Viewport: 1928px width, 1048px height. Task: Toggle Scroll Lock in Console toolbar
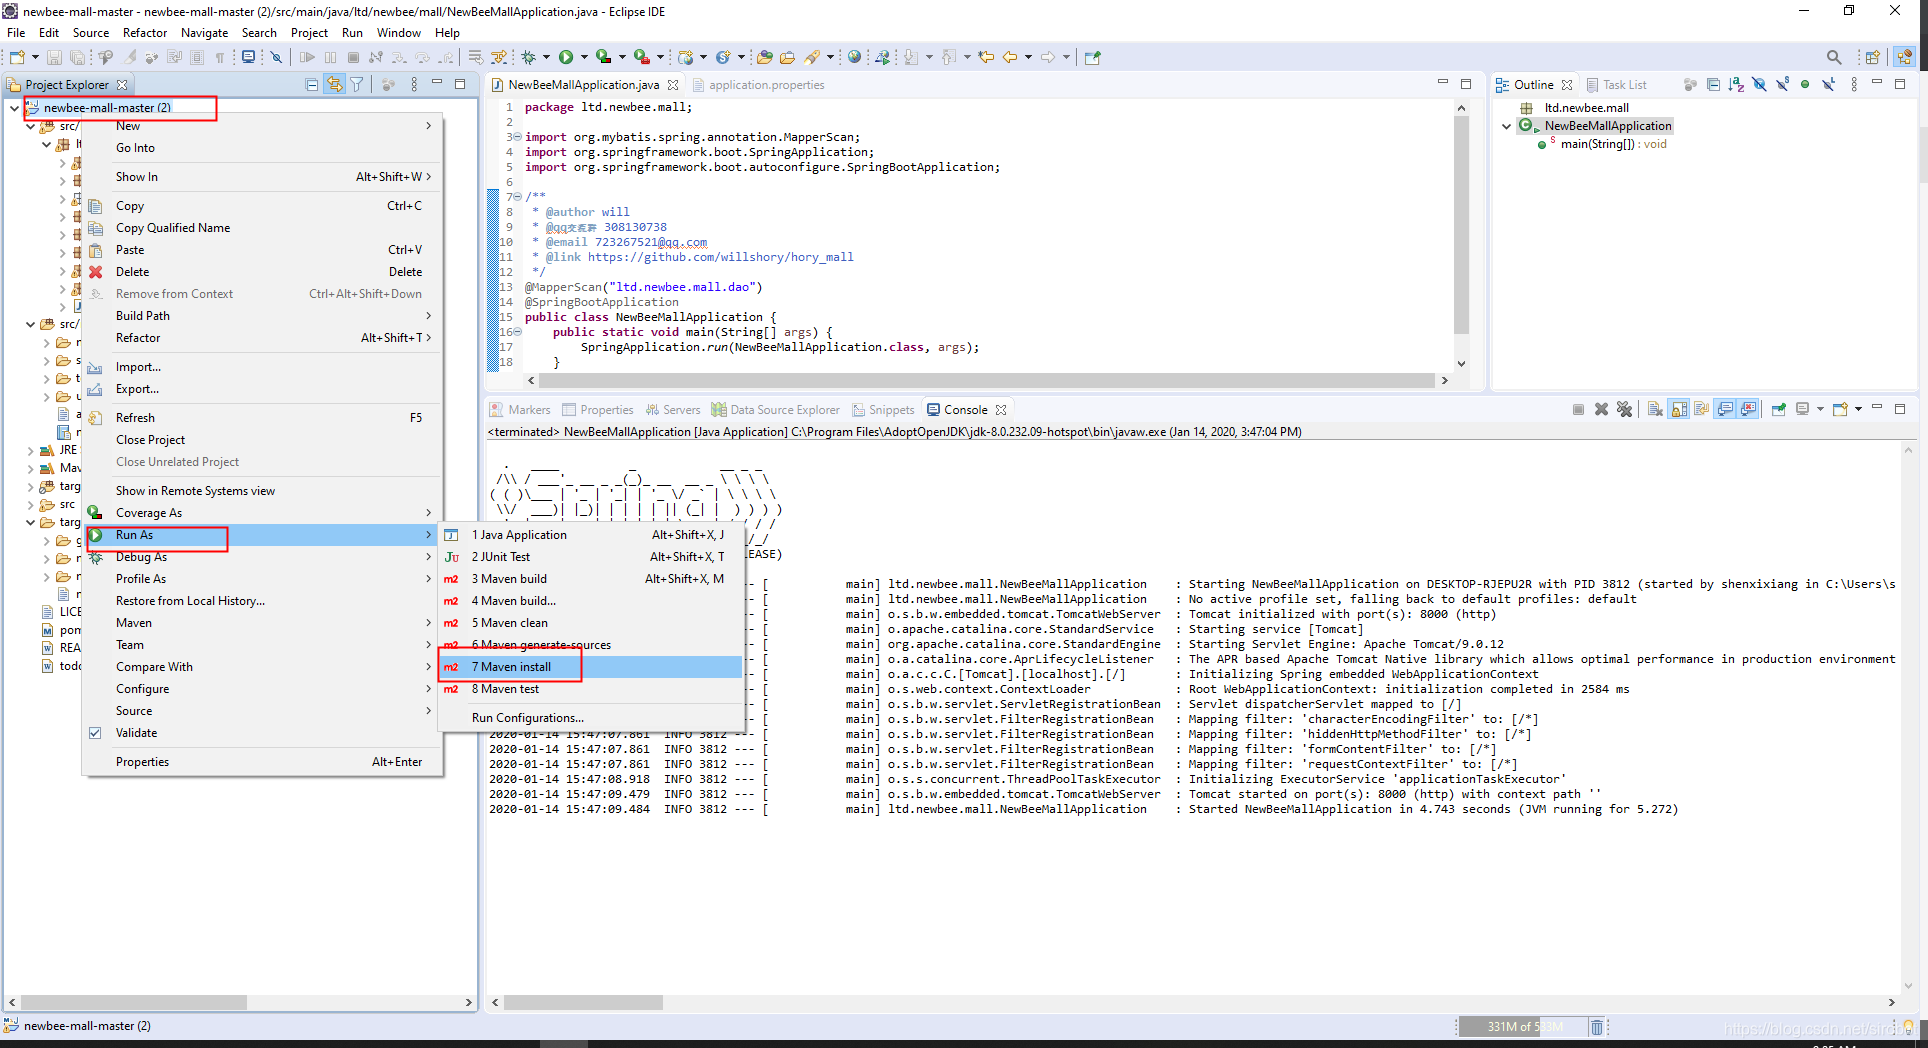[1679, 409]
